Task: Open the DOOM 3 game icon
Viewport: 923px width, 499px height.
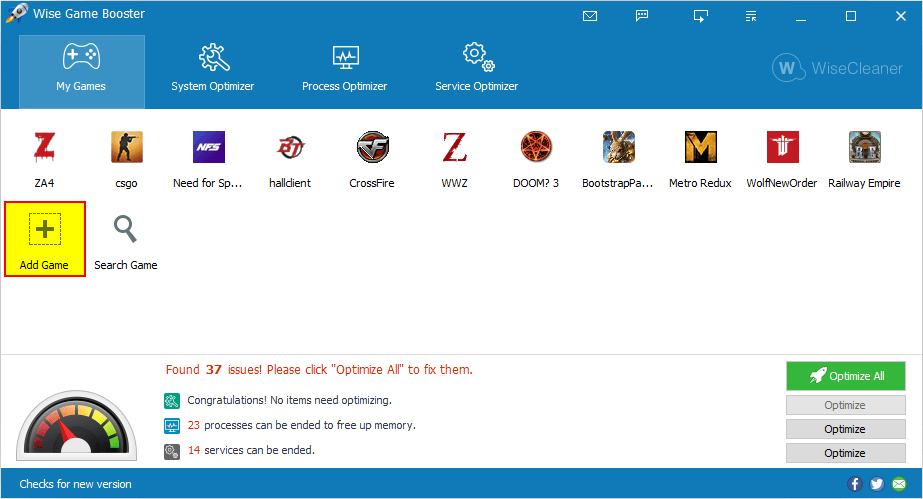Action: click(536, 148)
